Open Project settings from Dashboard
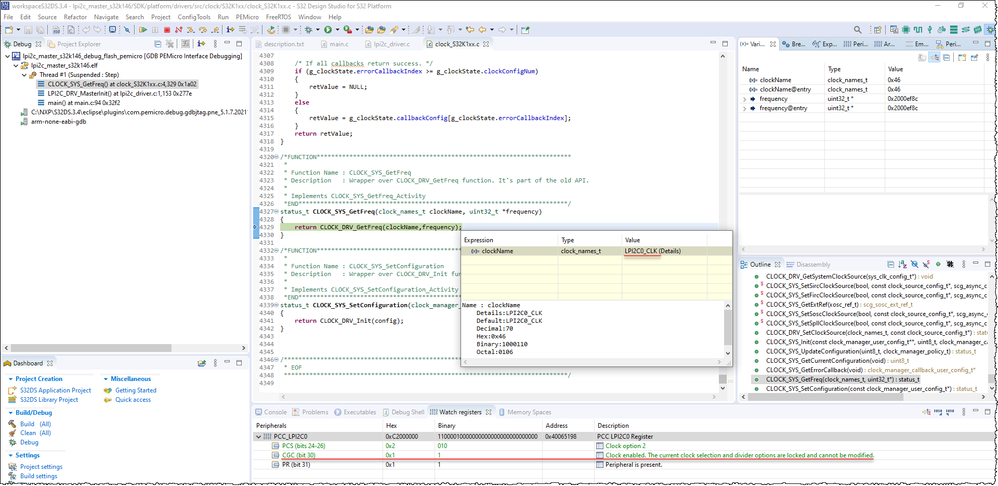Image resolution: width=998 pixels, height=486 pixels. [x=40, y=467]
